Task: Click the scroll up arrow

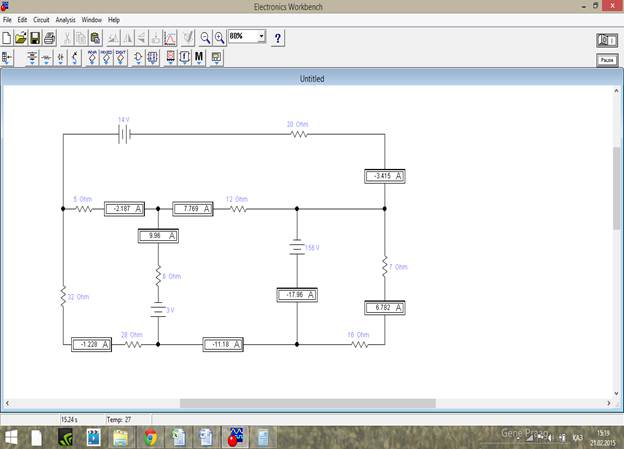Action: click(616, 91)
